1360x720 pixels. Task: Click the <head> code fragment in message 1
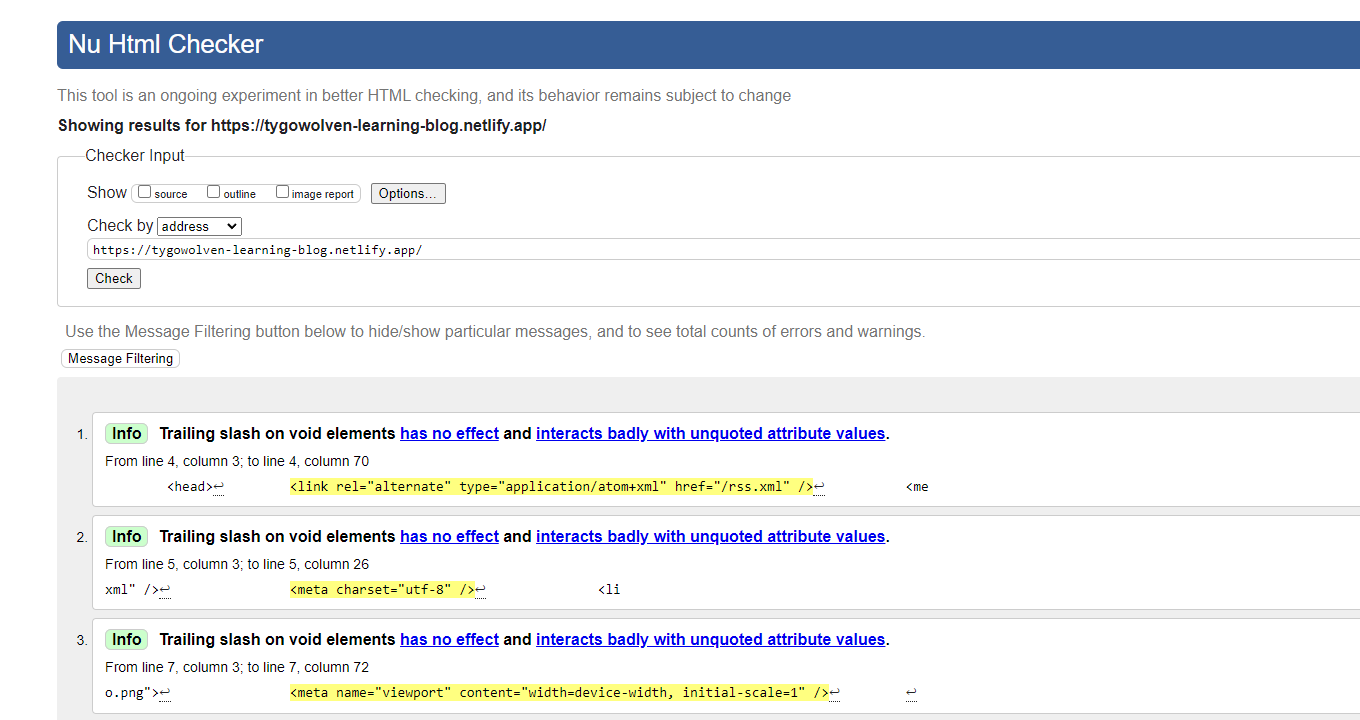pos(190,487)
